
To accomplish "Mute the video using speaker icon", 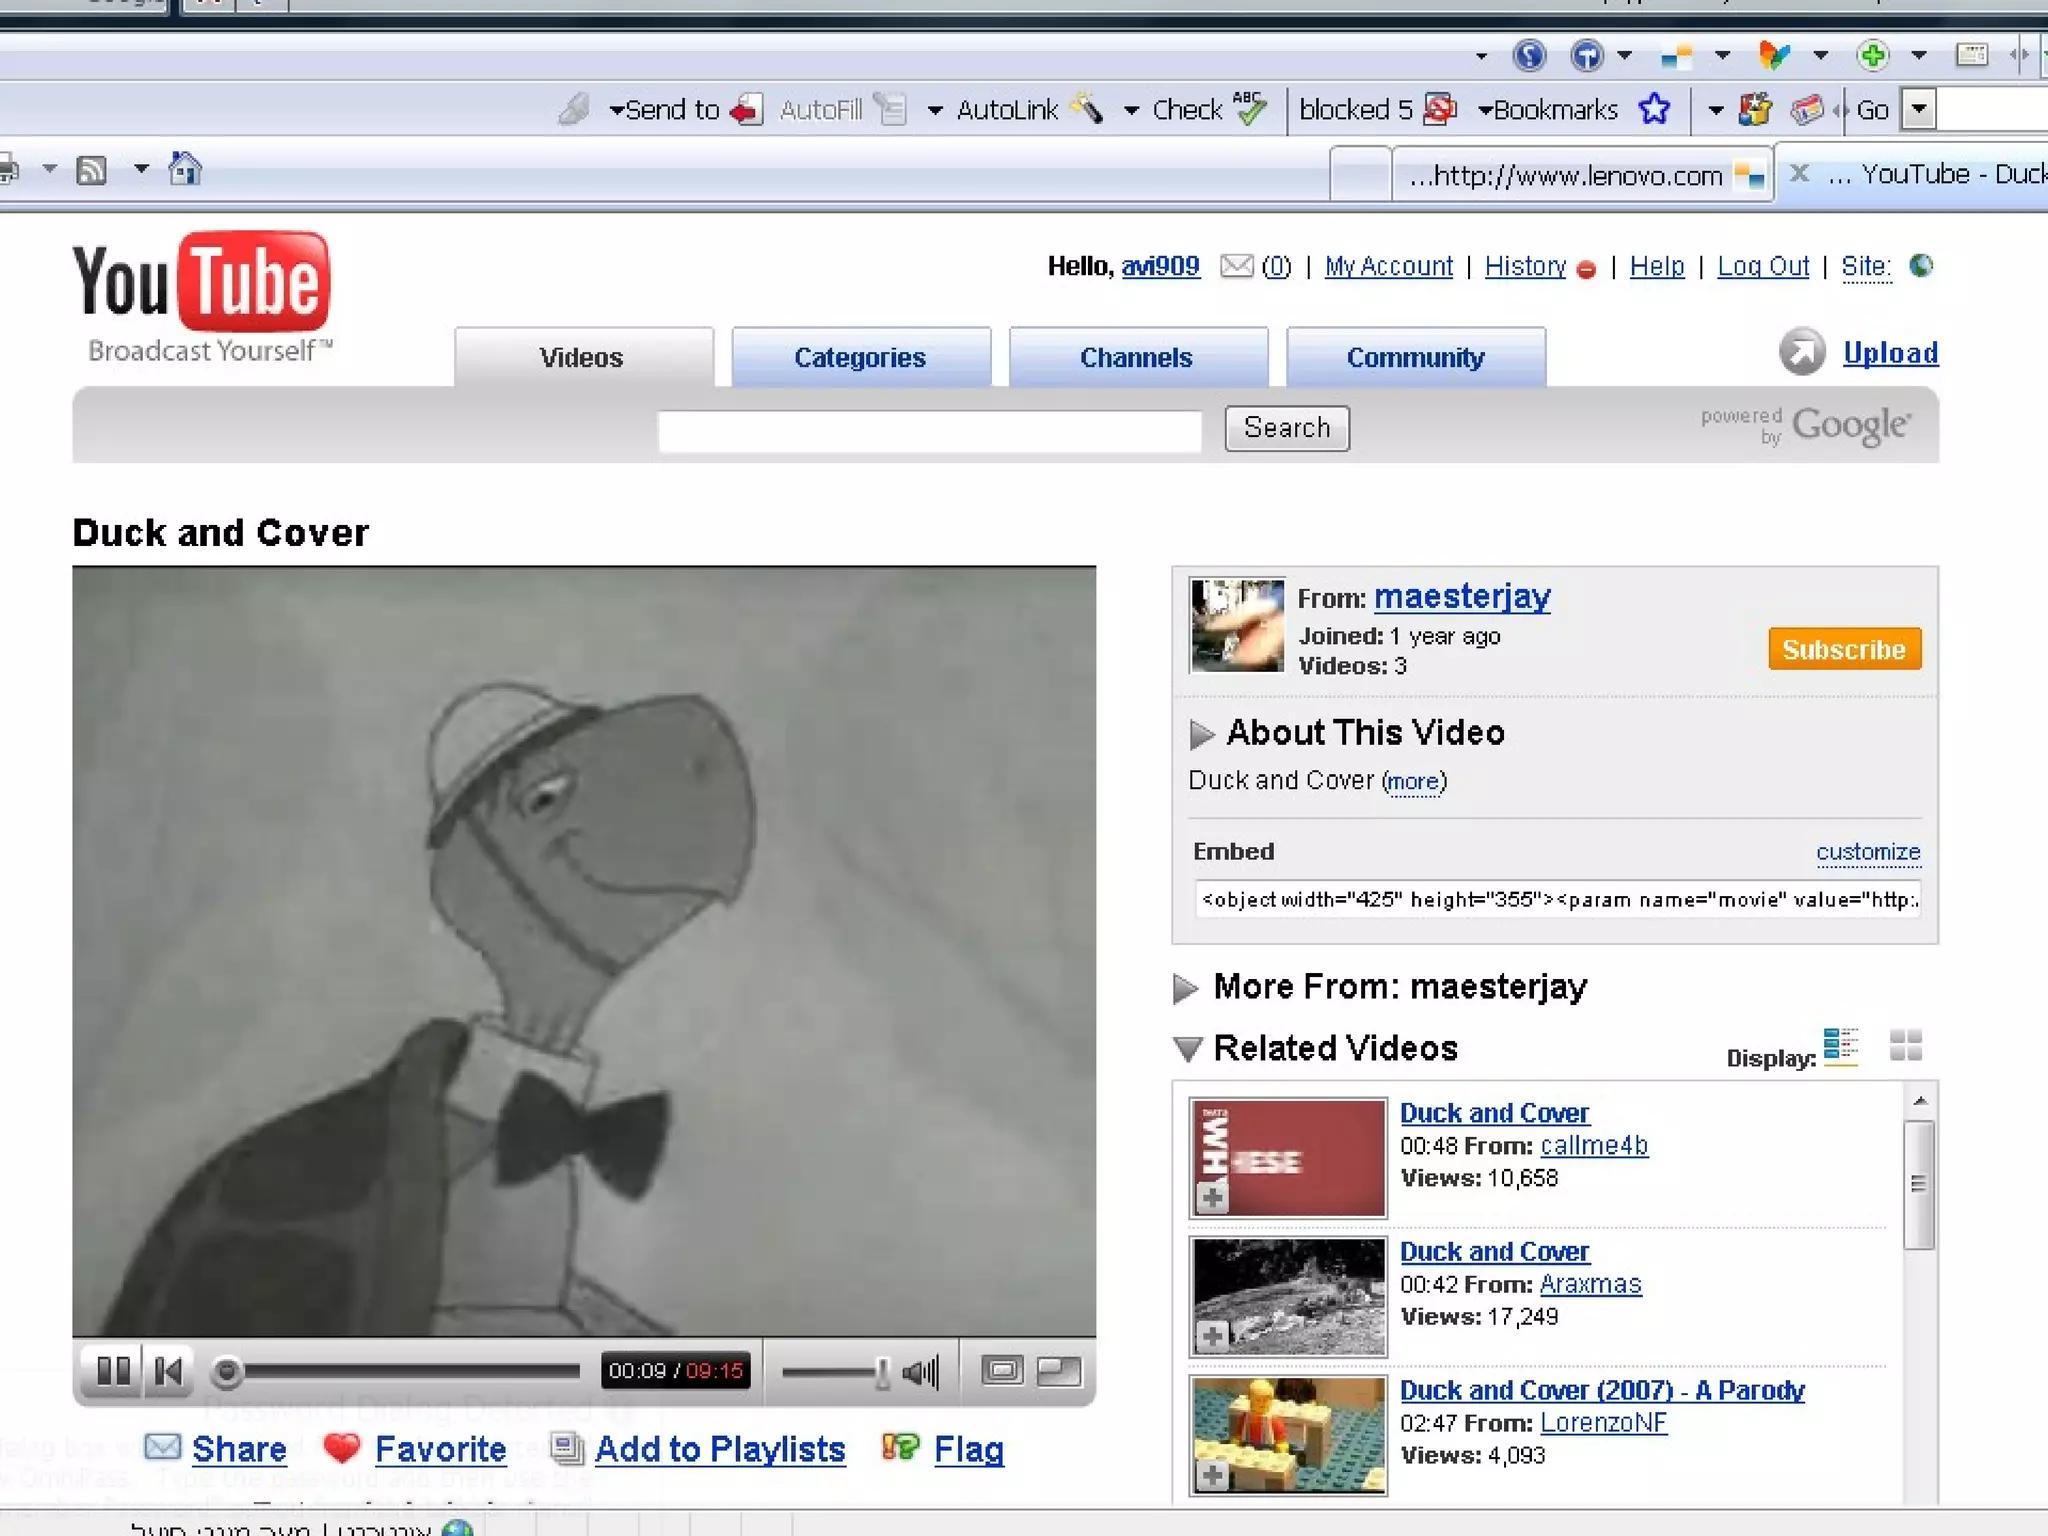I will click(920, 1372).
